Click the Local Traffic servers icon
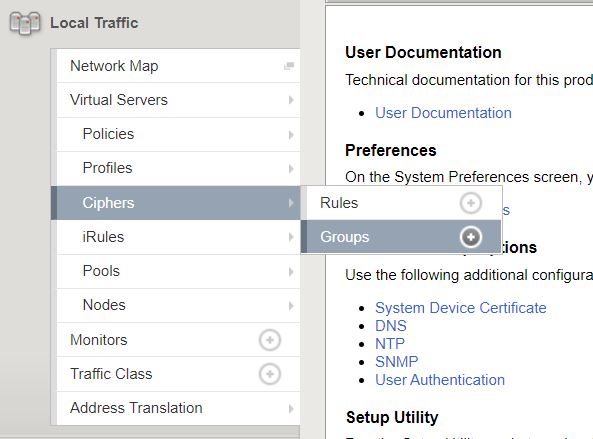 (25, 23)
